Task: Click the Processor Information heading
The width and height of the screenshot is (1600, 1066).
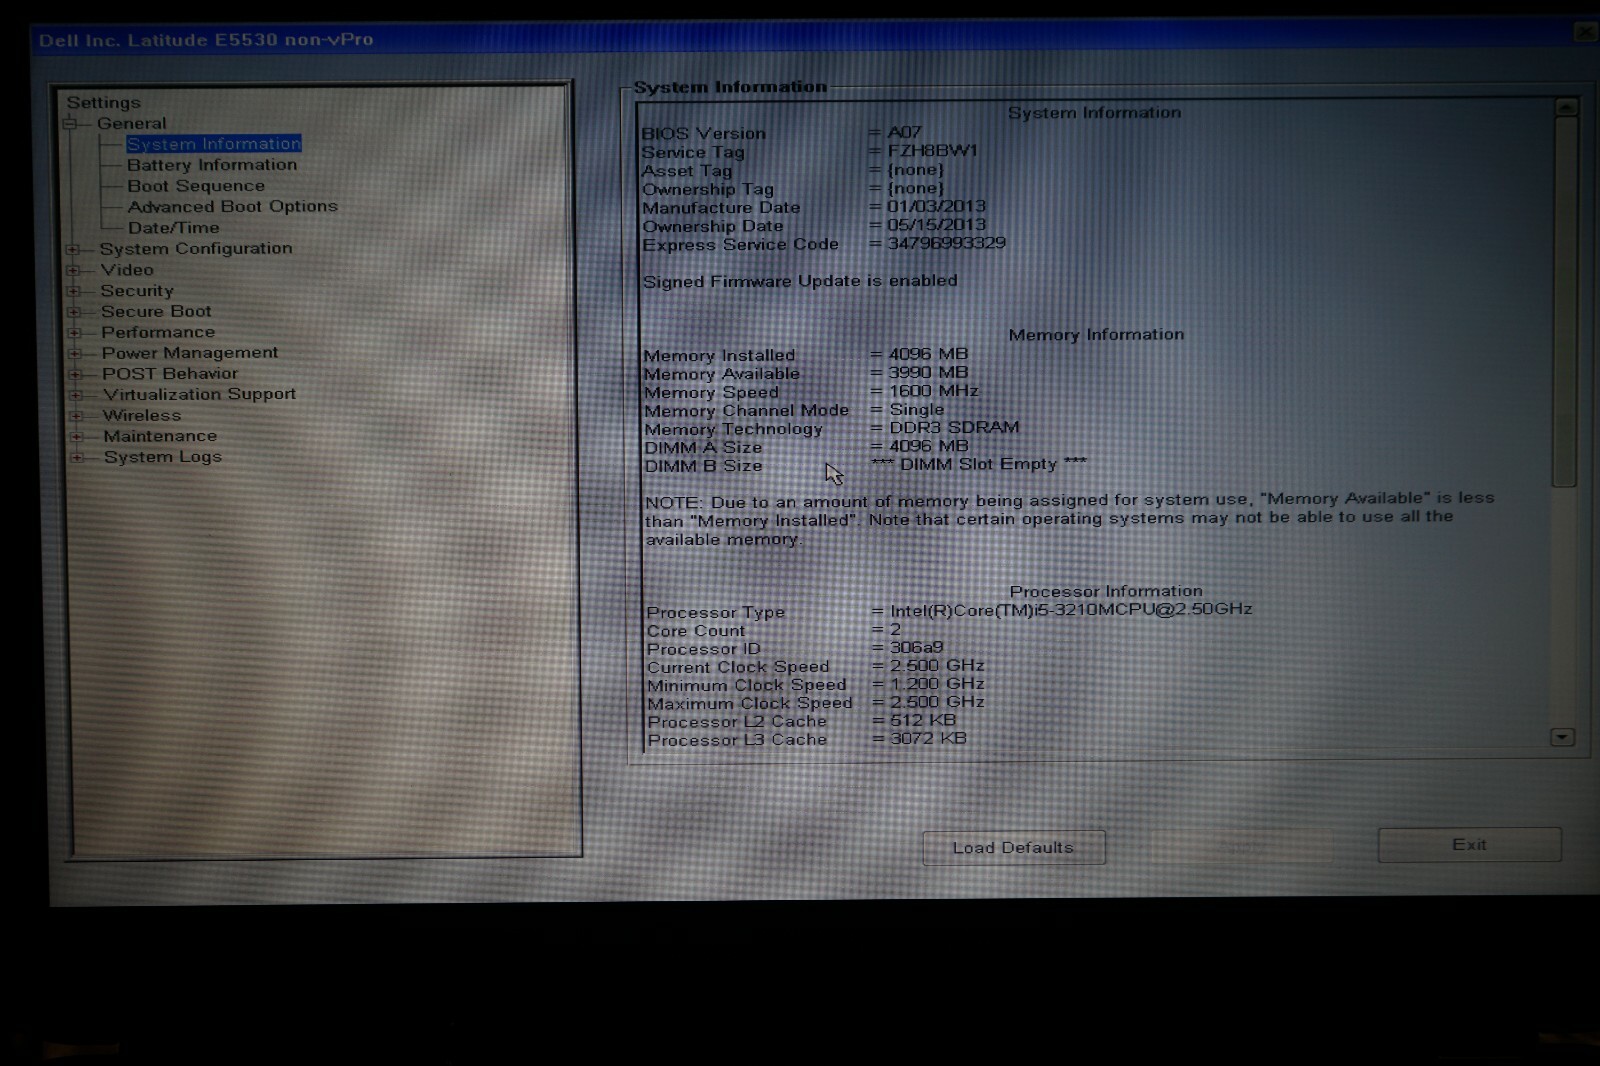Action: 1106,591
